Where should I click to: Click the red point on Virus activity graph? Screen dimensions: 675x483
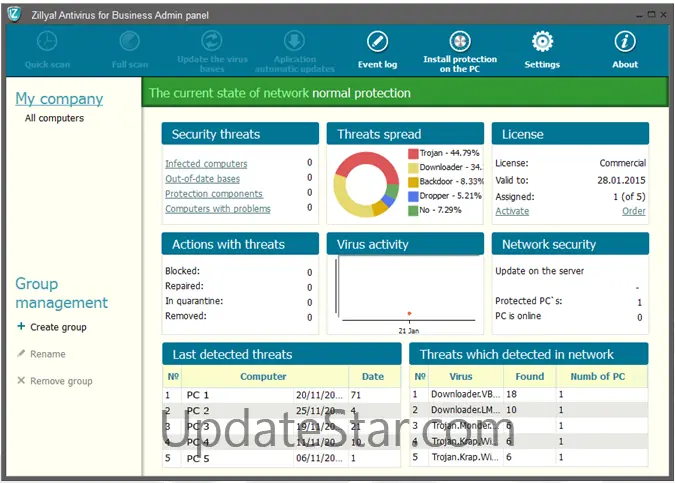(409, 313)
